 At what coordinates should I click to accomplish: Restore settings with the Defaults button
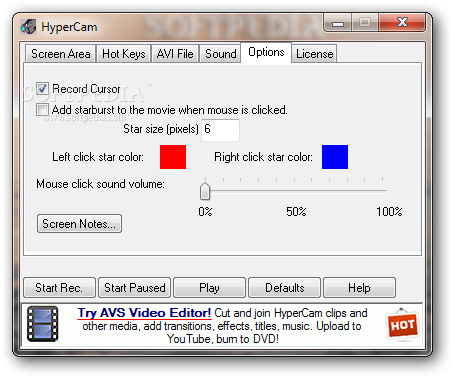point(285,287)
